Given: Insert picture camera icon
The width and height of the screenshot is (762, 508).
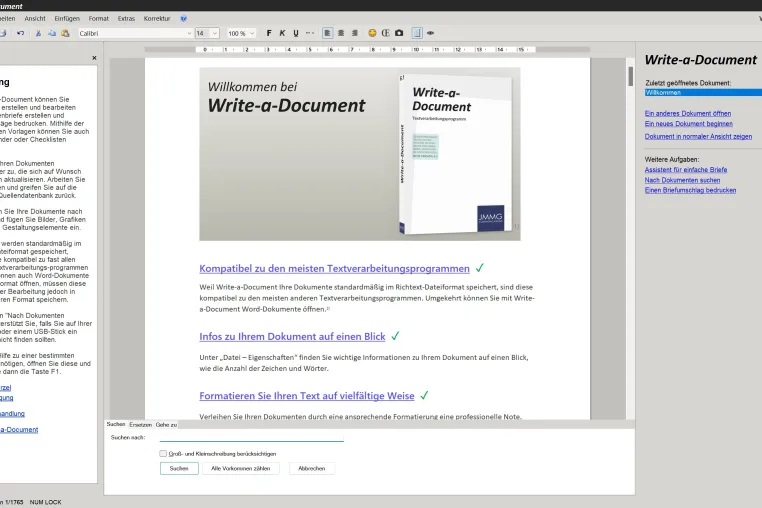Looking at the screenshot, I should pos(399,33).
